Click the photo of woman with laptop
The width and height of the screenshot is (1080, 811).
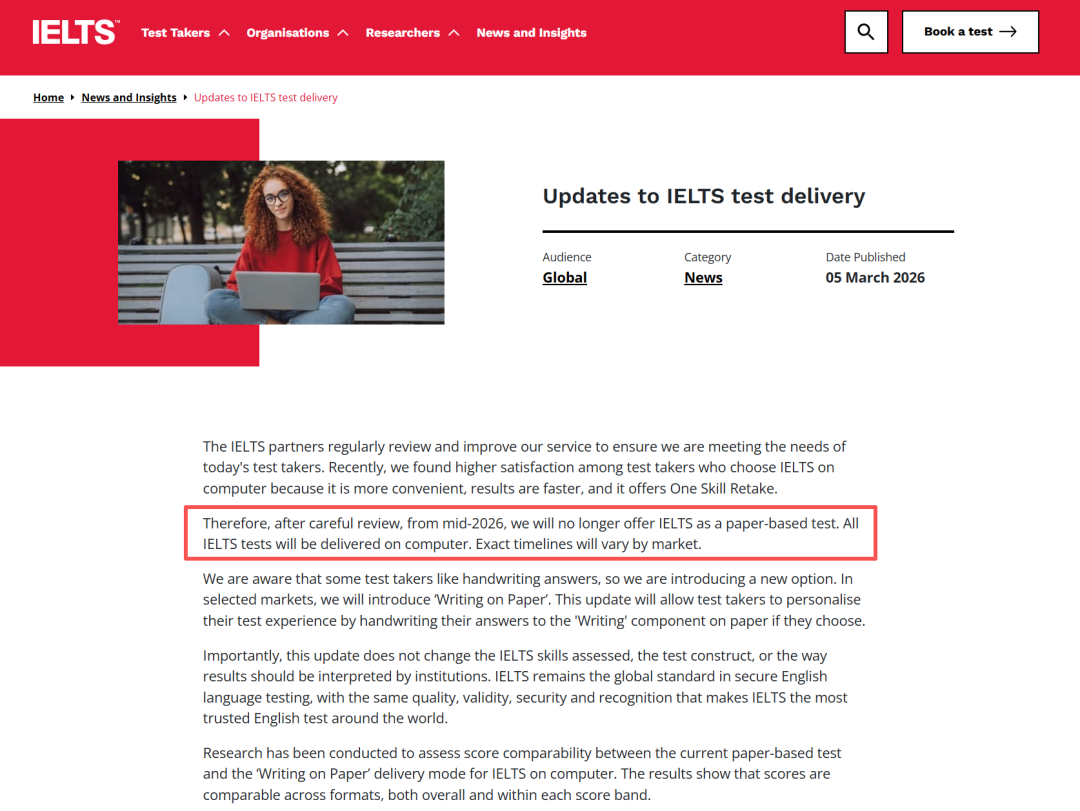(x=281, y=243)
